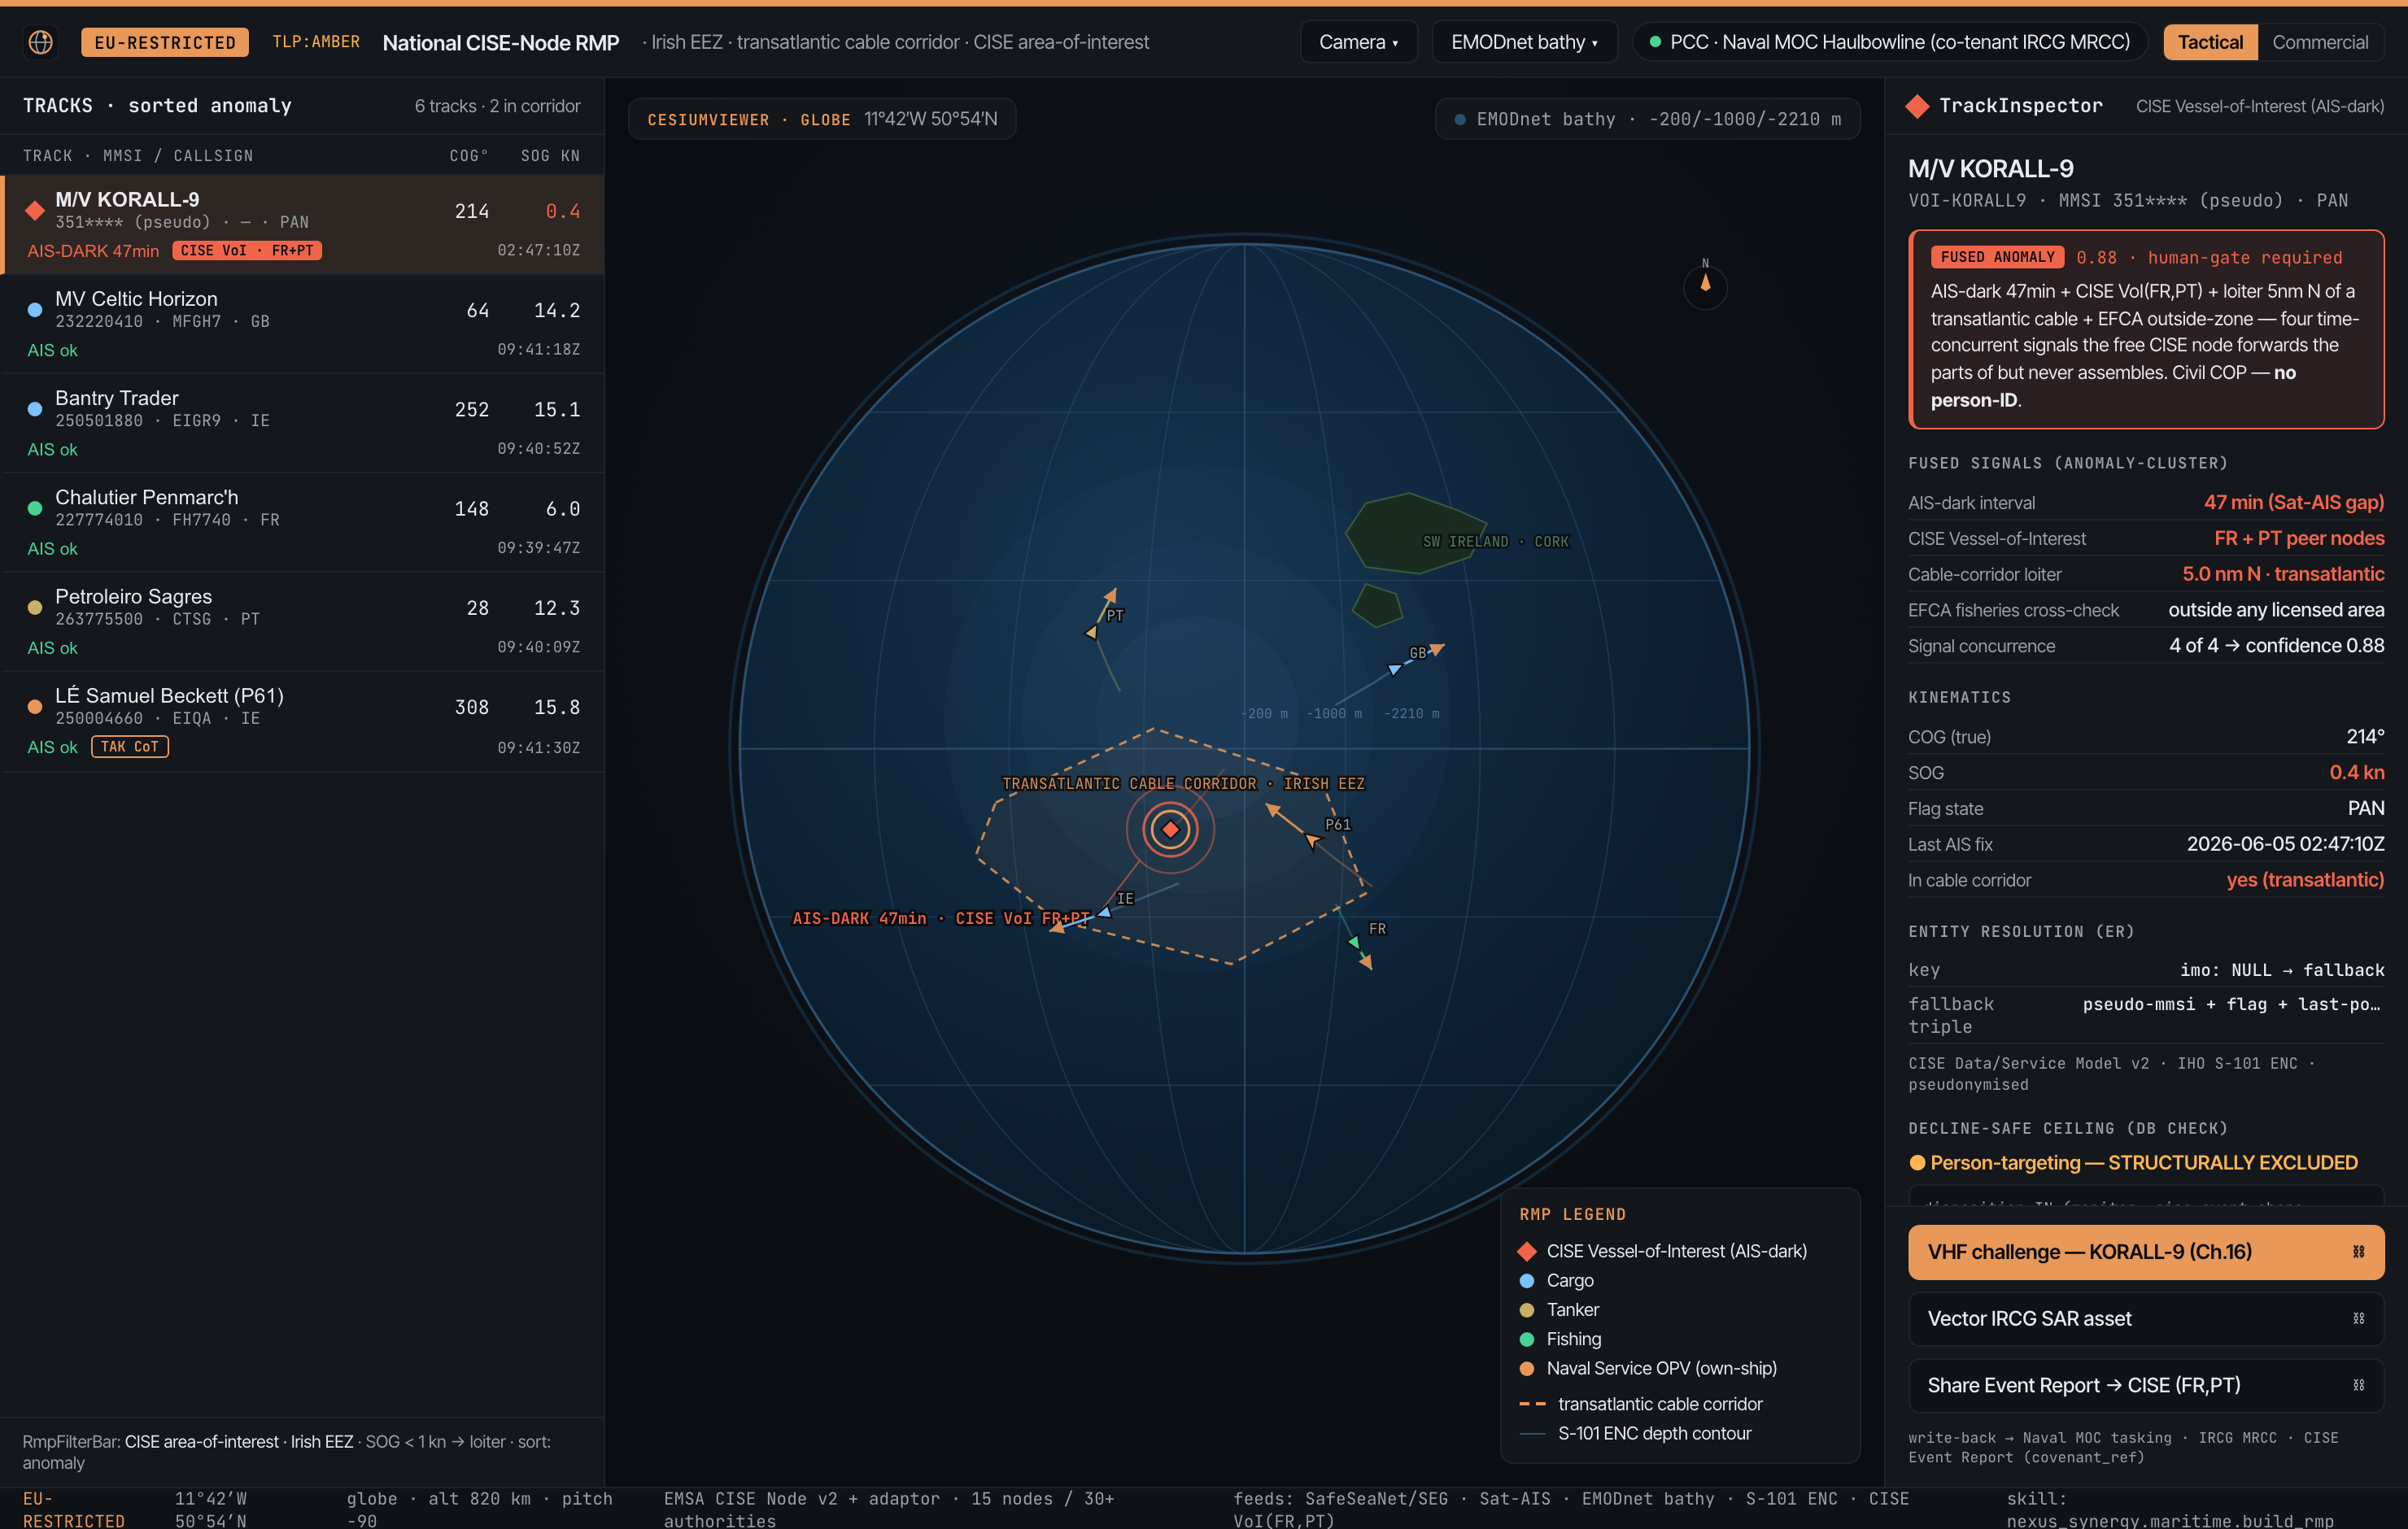Click the CESIUMVIEWER · GLOBE coordinate readout
This screenshot has height=1529, width=2408.
(822, 119)
